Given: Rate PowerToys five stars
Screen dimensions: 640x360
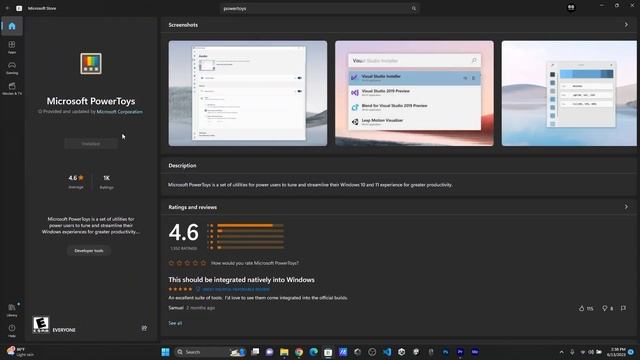Looking at the screenshot, I should pos(203,263).
